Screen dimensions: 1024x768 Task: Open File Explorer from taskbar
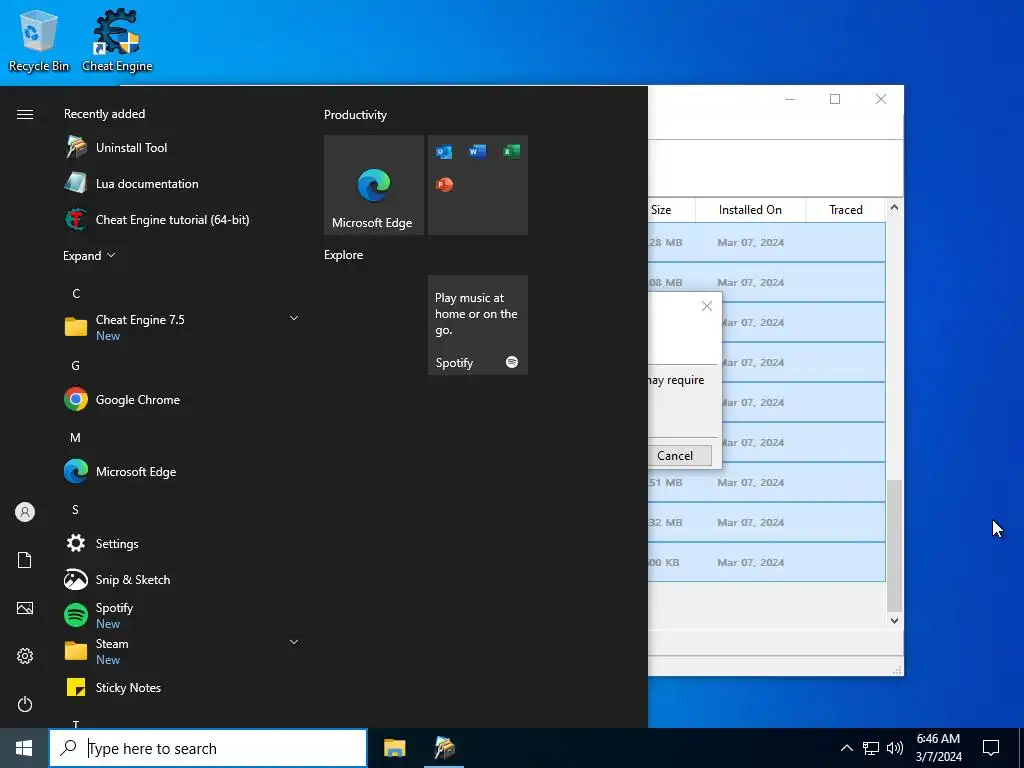click(394, 748)
